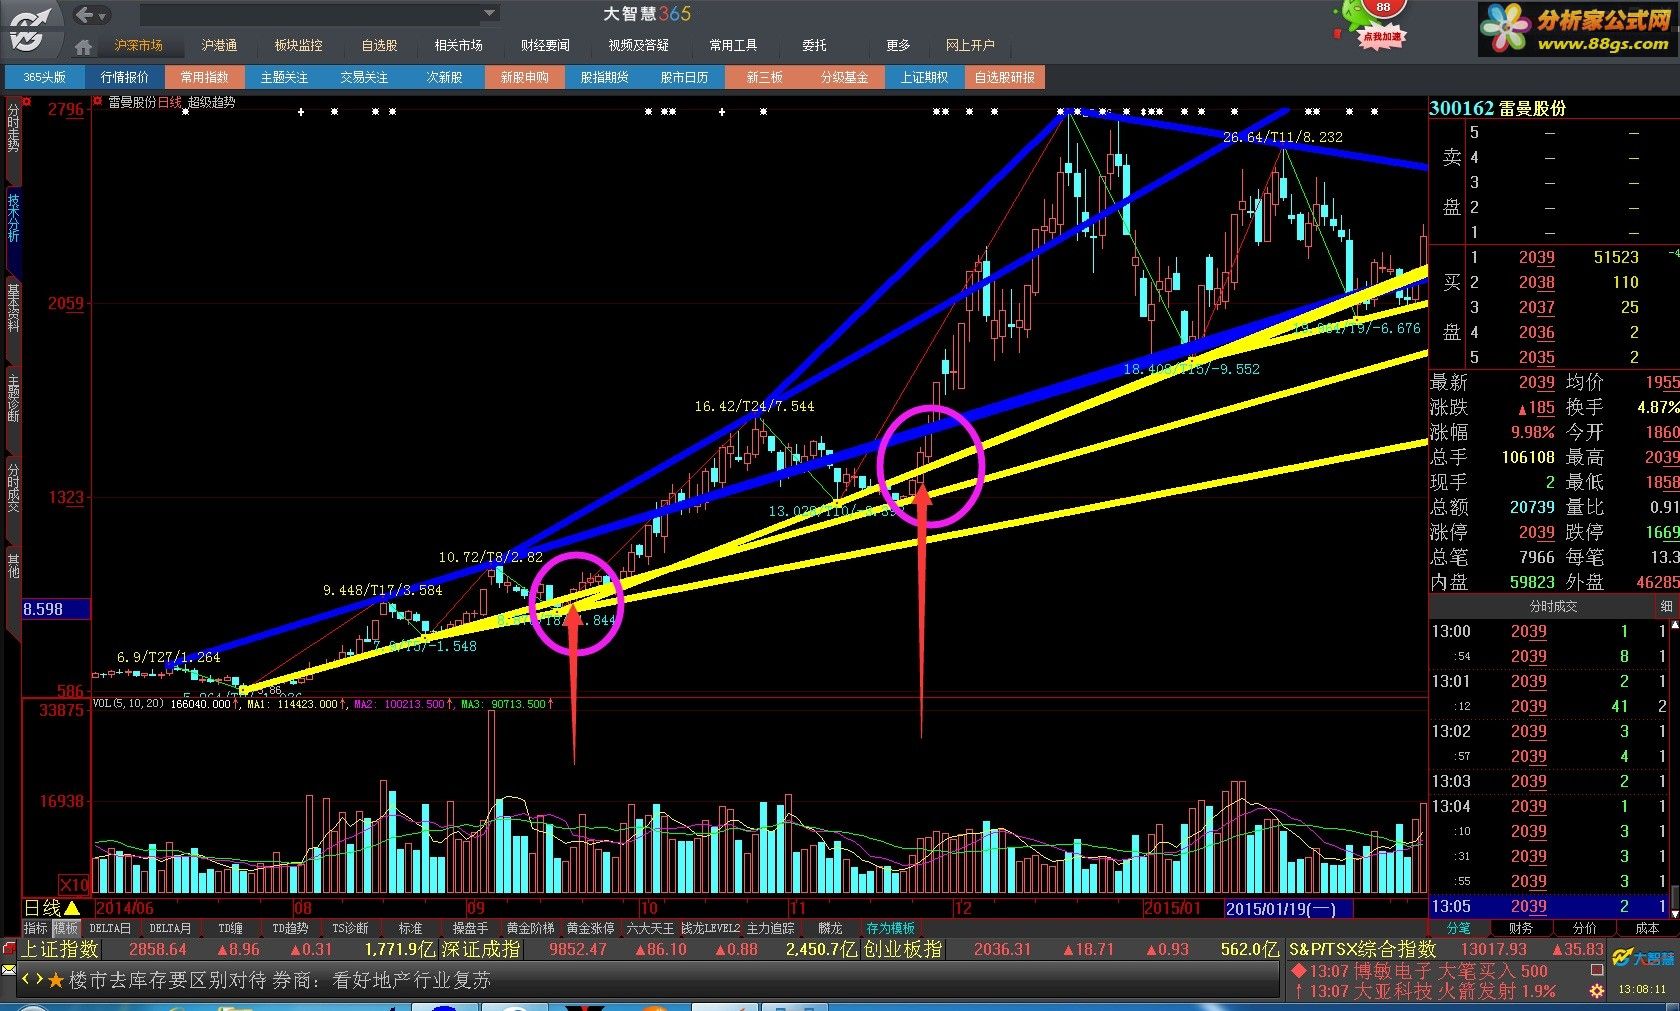Open the 相关市场 menu

[458, 45]
